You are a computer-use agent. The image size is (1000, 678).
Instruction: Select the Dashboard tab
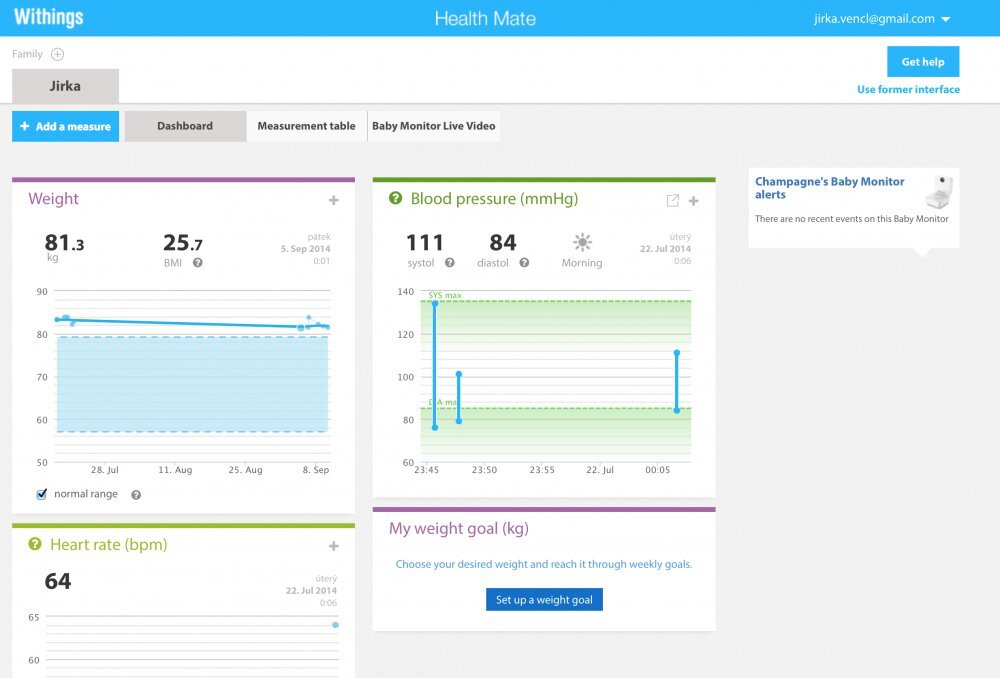coord(185,126)
